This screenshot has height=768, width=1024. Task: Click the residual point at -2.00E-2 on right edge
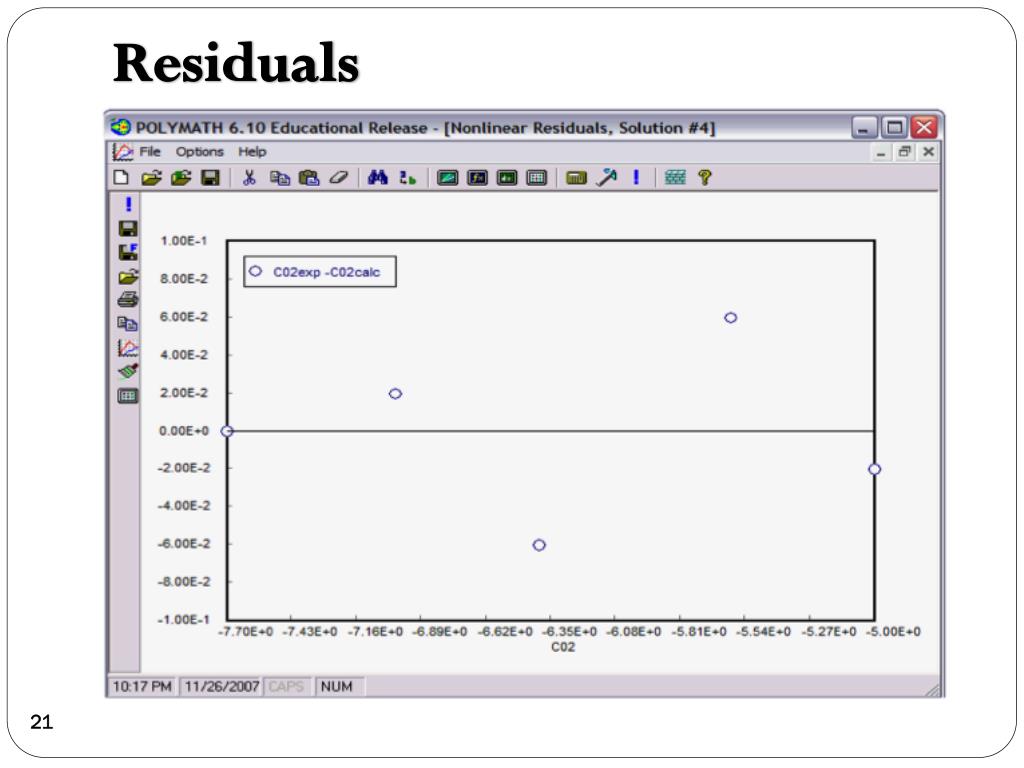pos(874,469)
